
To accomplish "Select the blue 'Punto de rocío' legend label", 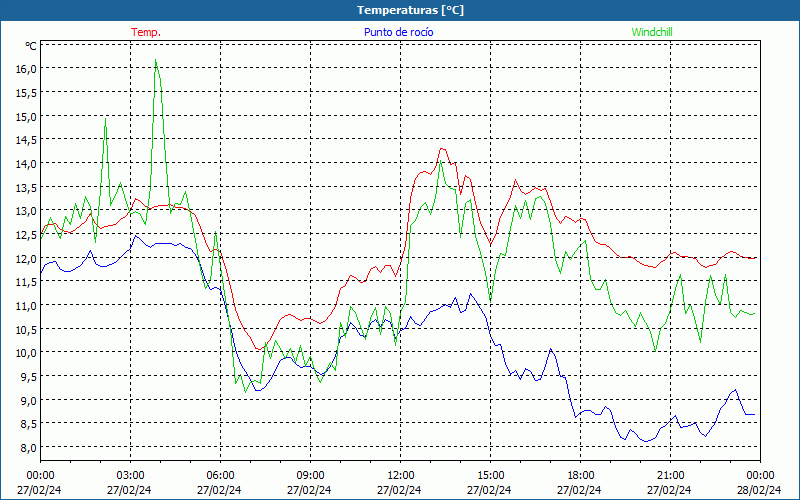I will coord(398,32).
